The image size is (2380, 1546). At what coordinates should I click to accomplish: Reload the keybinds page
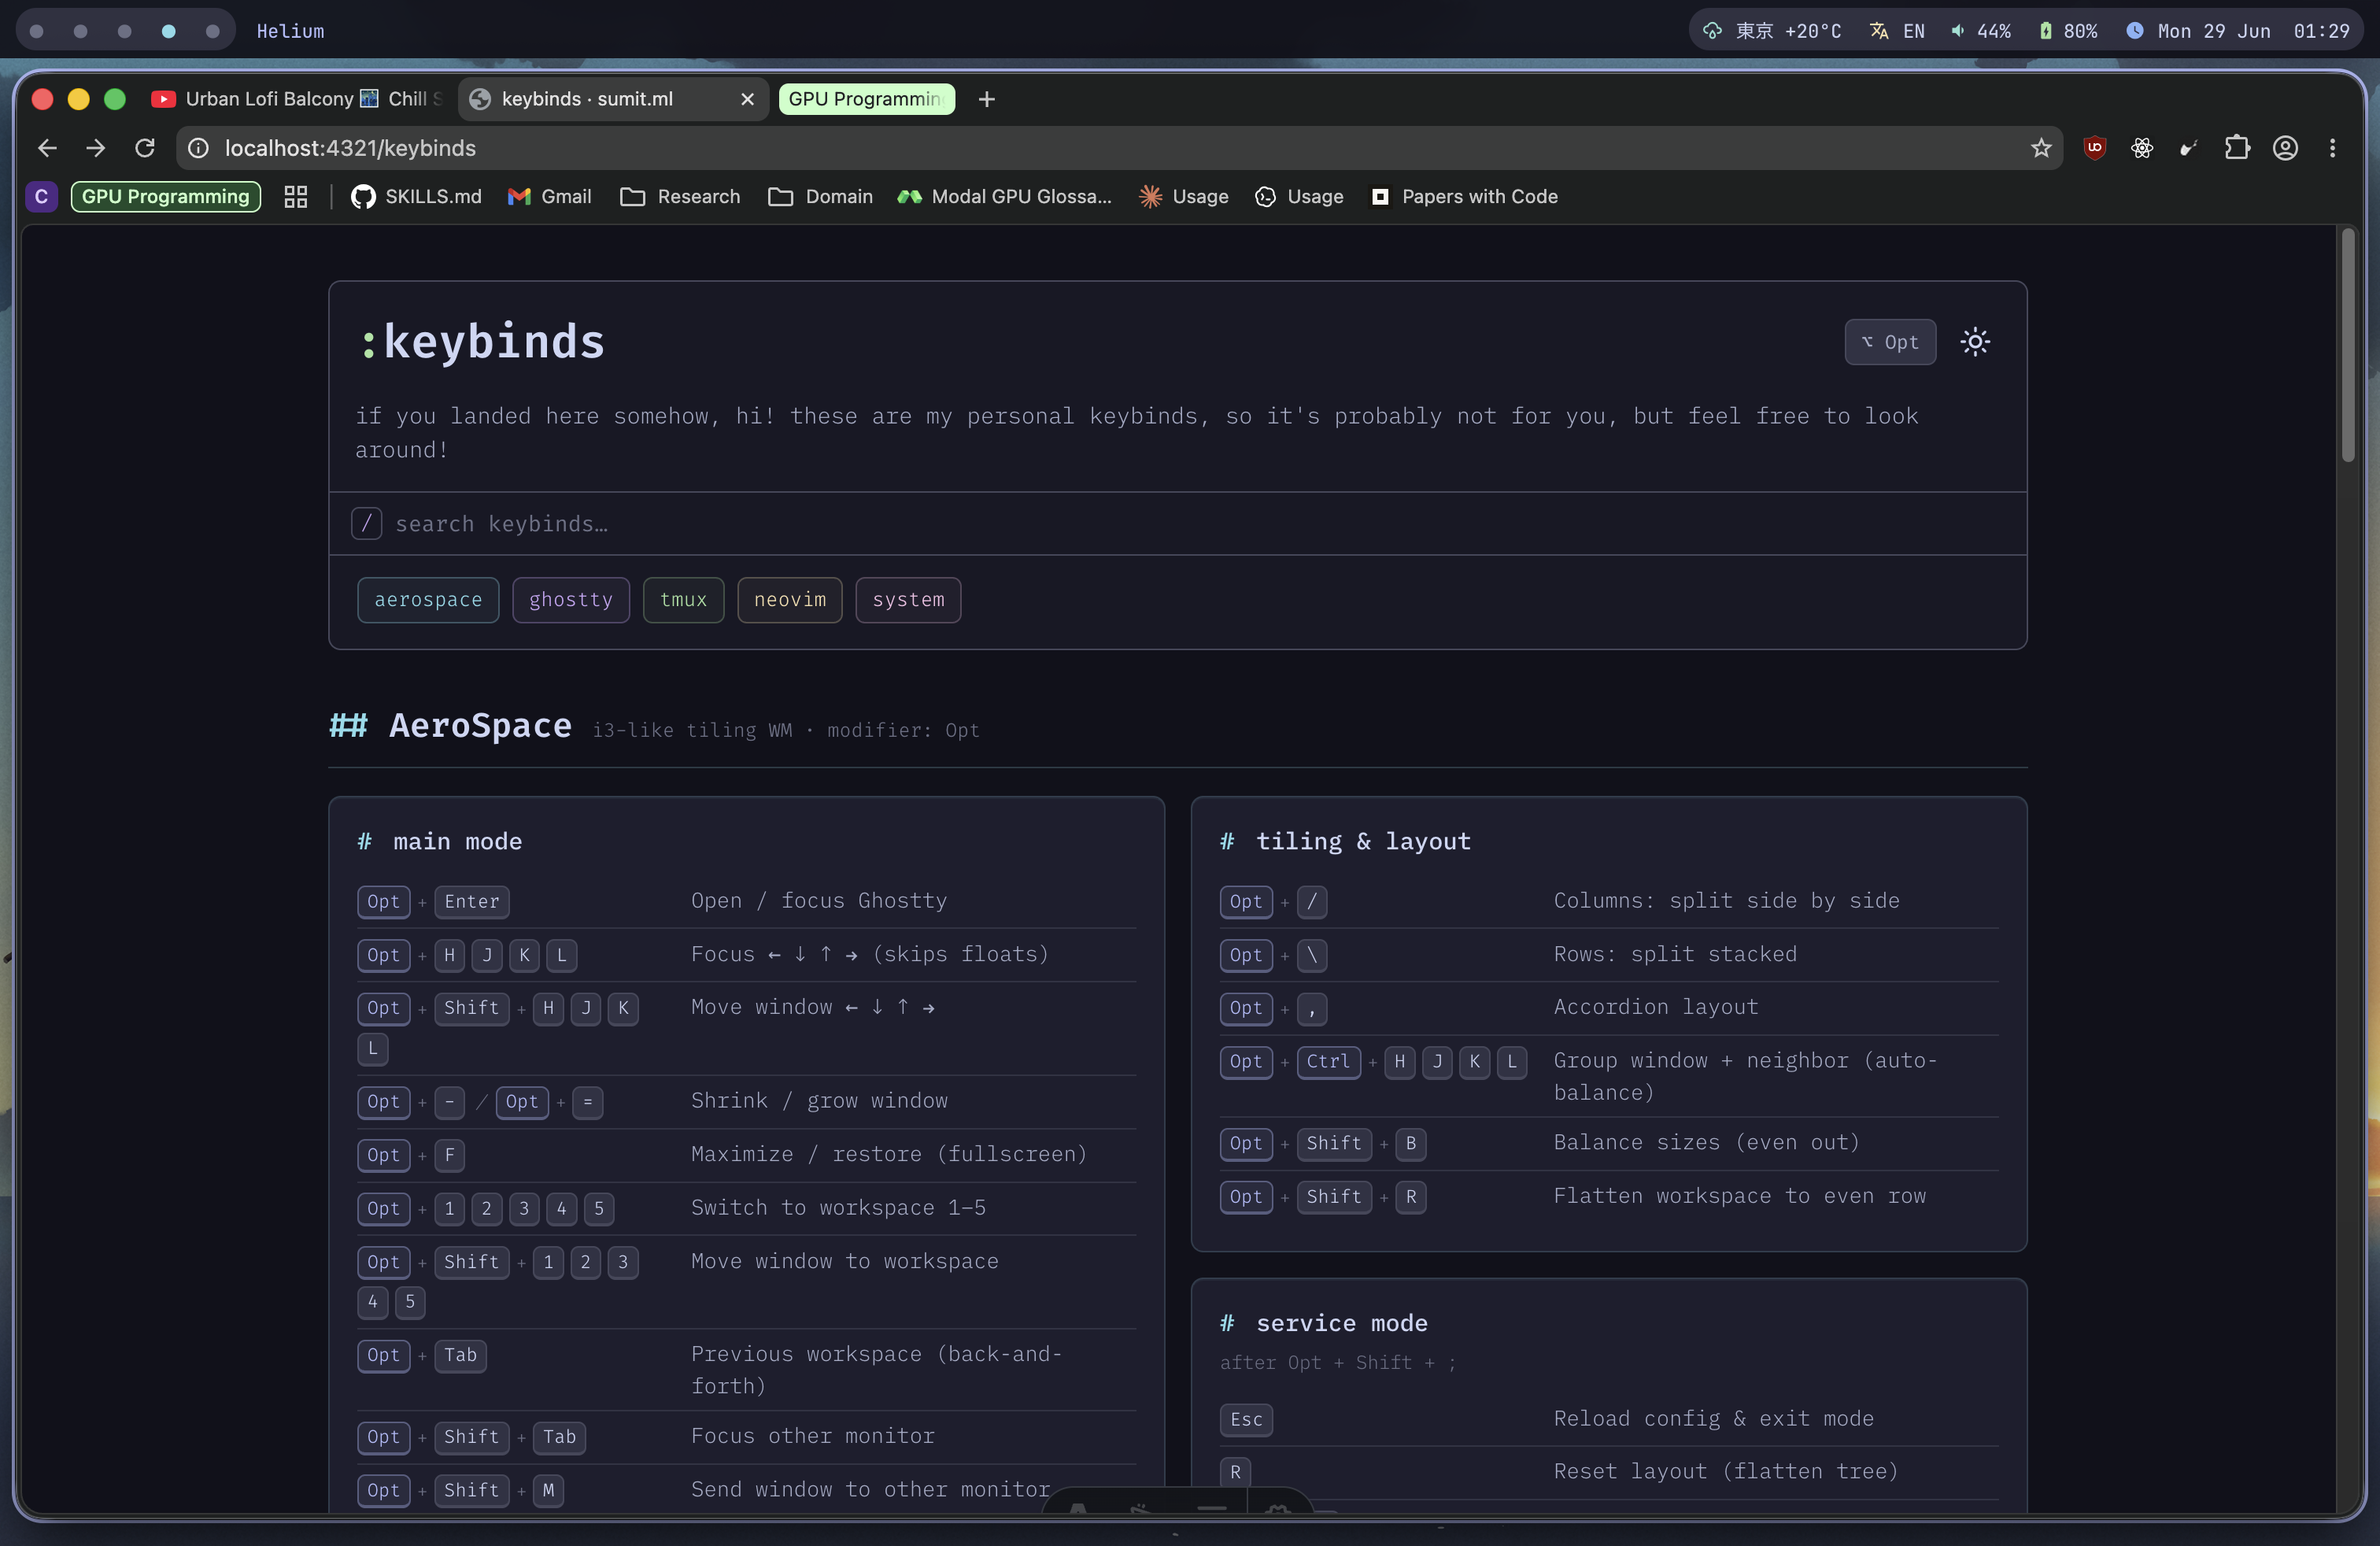(x=145, y=148)
